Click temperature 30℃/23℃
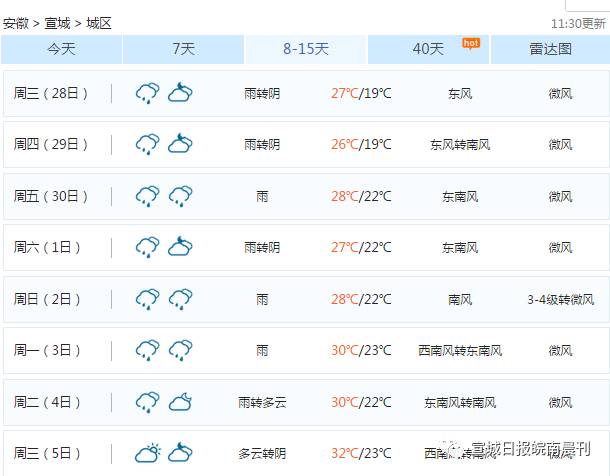Viewport: 610px width, 476px height. click(361, 350)
